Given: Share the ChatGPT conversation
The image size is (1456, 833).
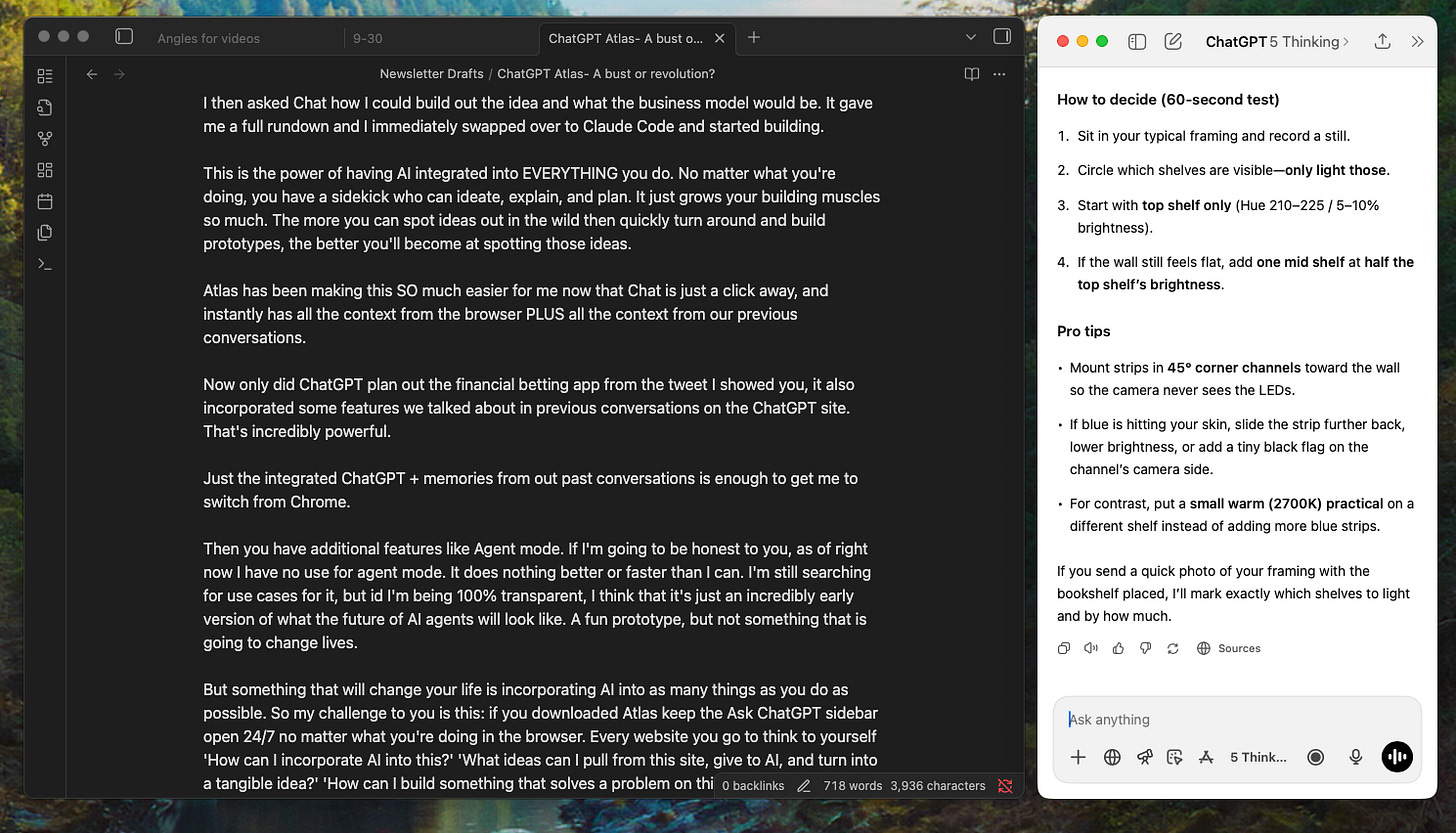Looking at the screenshot, I should click(x=1382, y=41).
